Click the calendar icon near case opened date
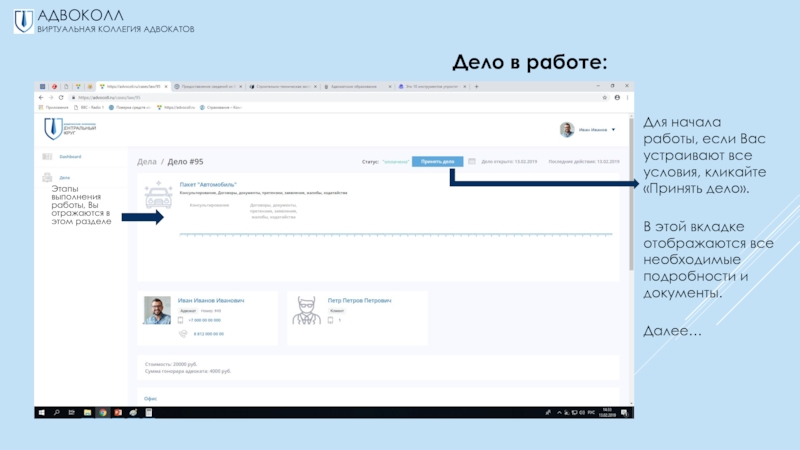Screen dimensions: 800x450 point(471,161)
